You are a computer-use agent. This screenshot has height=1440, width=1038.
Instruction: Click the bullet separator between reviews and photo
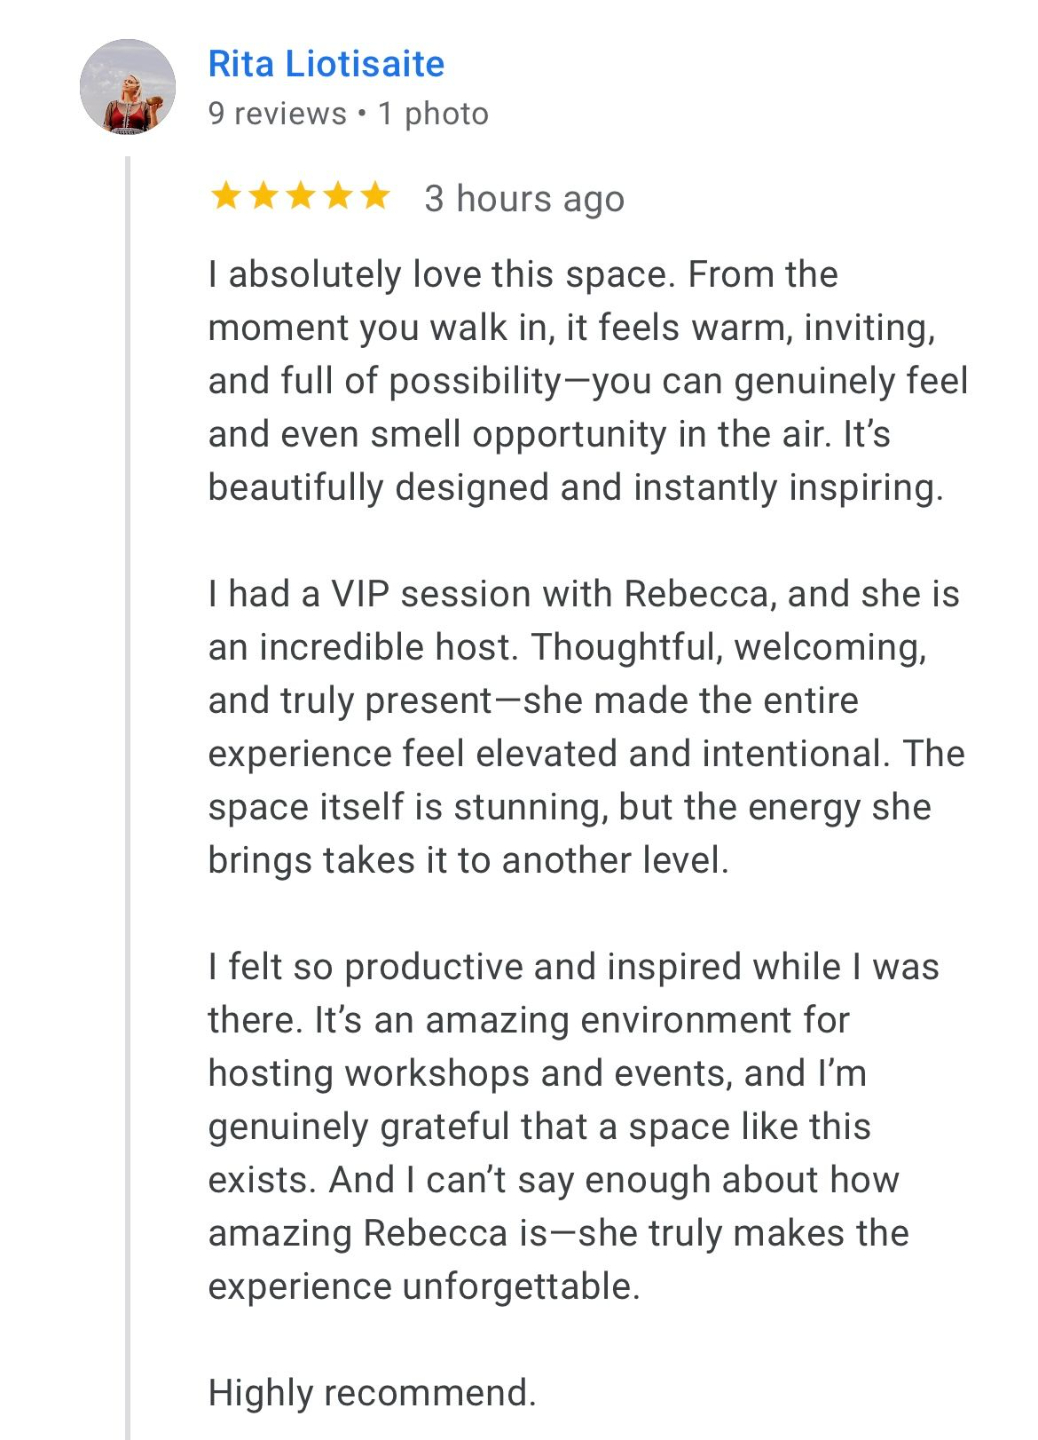[362, 114]
